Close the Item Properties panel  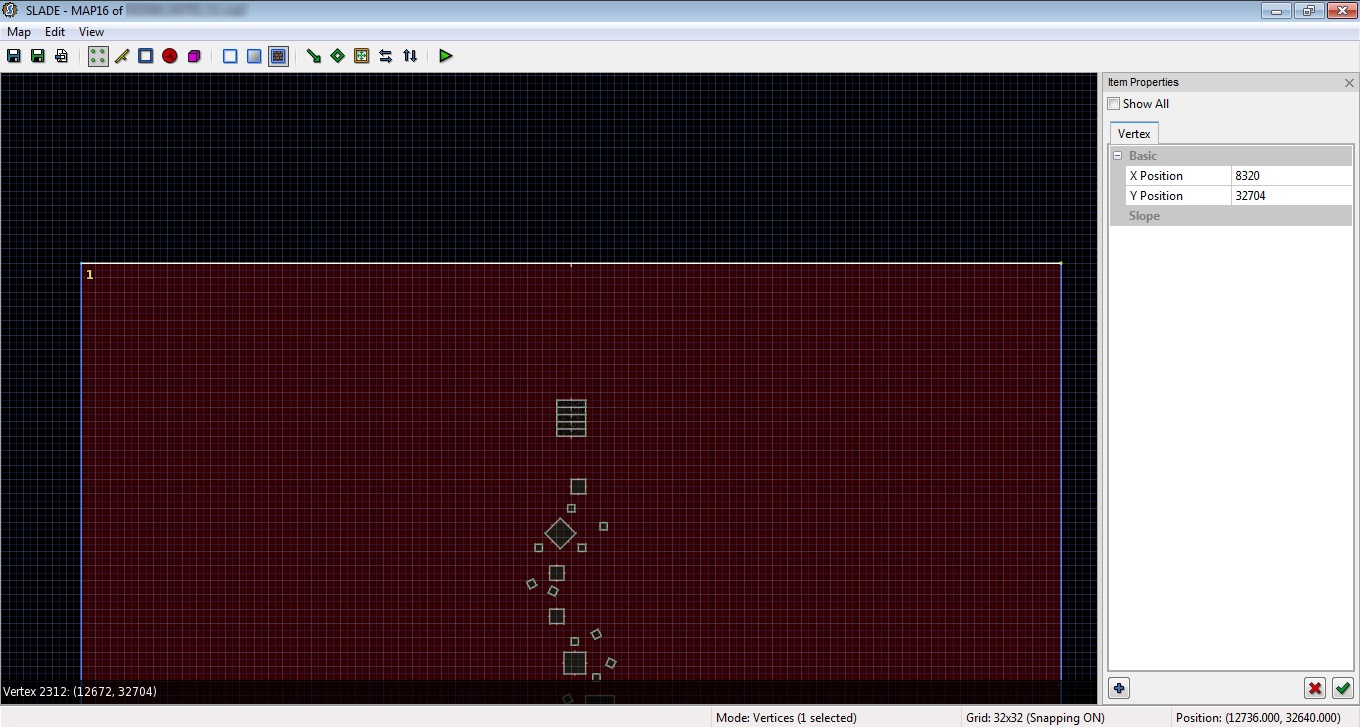[1349, 83]
